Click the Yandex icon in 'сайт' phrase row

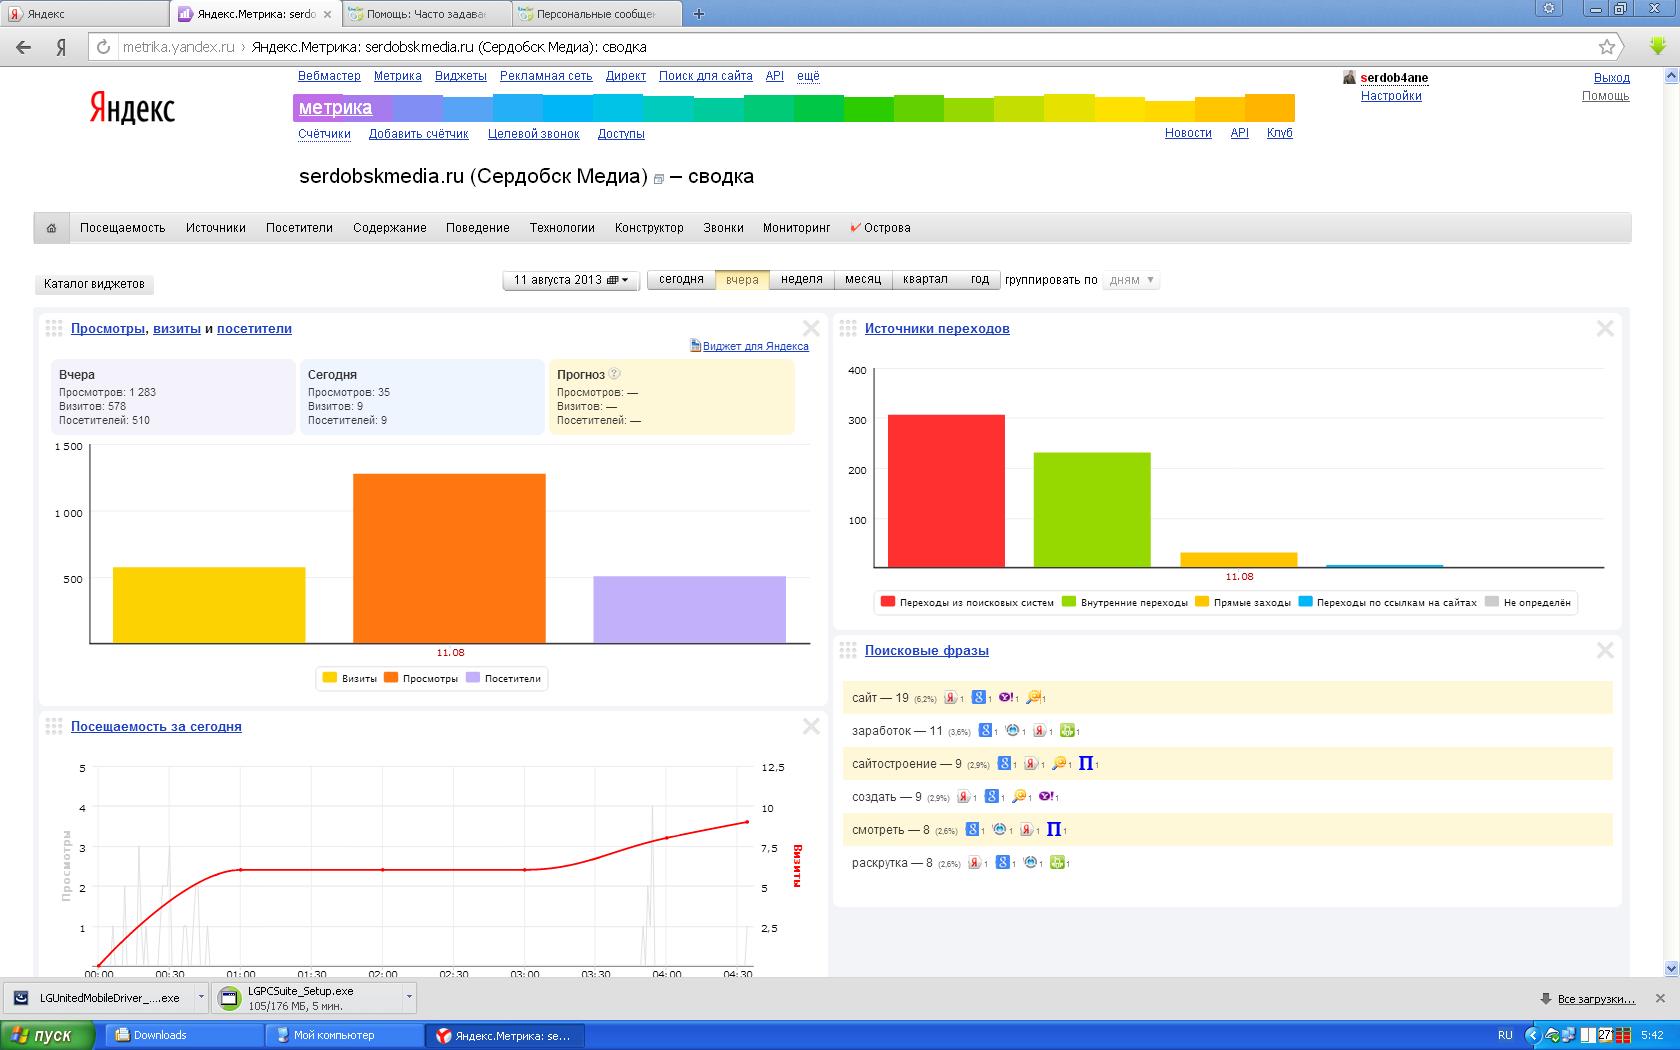pos(951,698)
